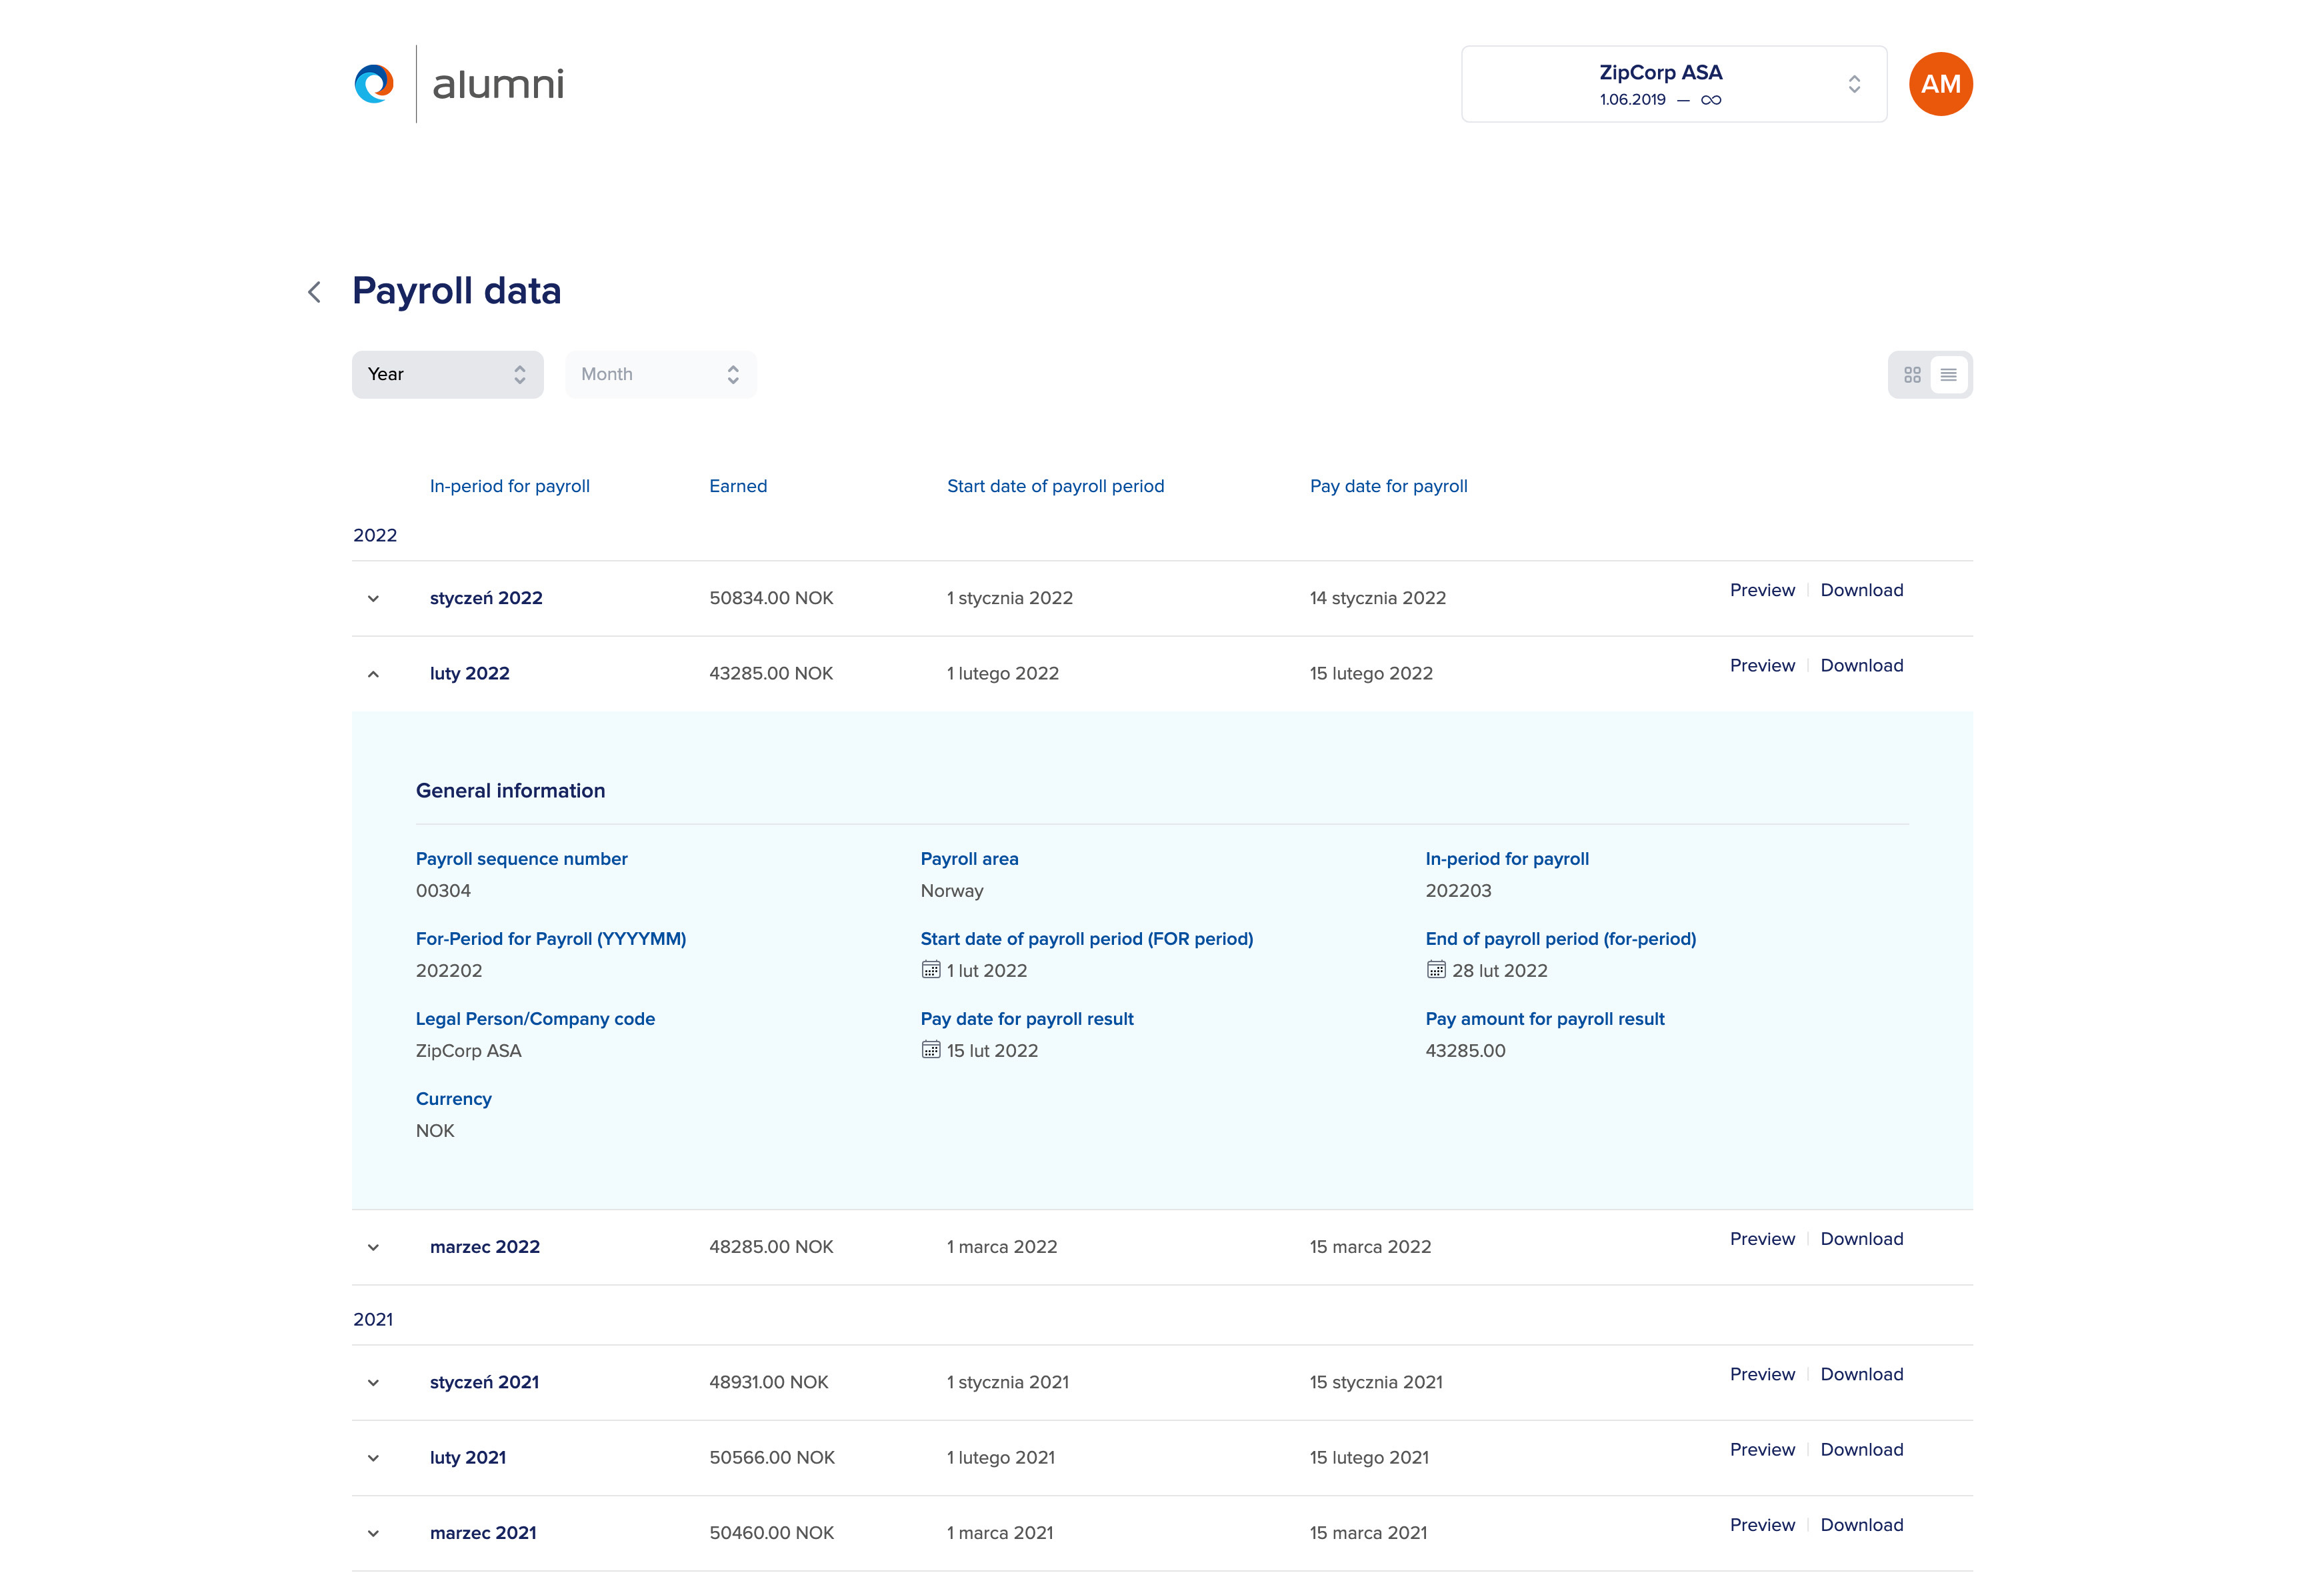The width and height of the screenshot is (2324, 1579).
Task: Switch to list view layout
Action: (x=1948, y=375)
